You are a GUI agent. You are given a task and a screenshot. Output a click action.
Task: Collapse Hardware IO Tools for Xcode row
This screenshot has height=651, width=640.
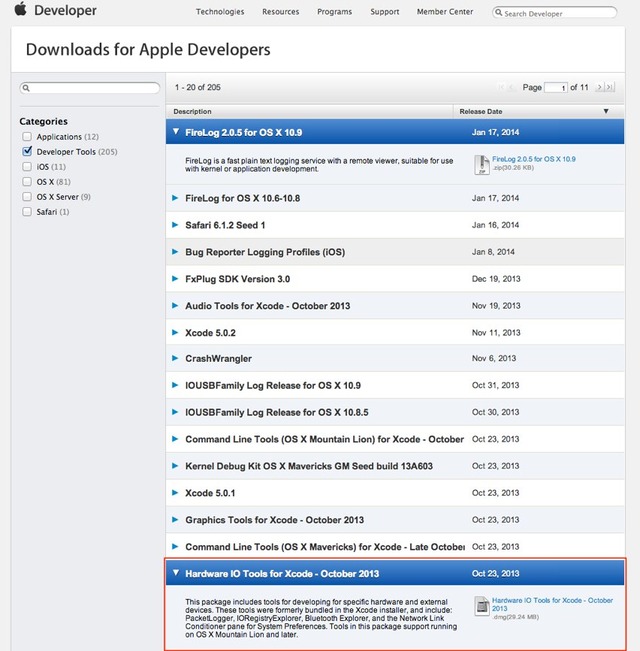click(x=176, y=573)
